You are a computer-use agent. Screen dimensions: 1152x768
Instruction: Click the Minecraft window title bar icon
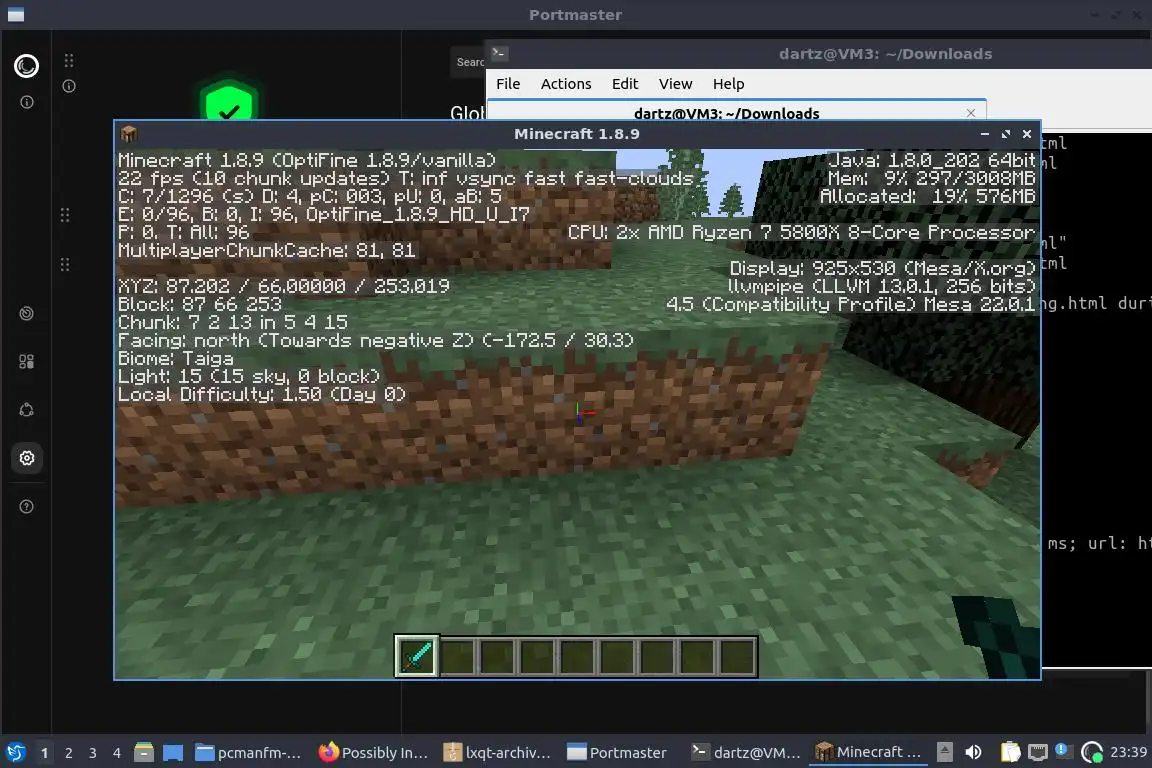click(x=129, y=134)
